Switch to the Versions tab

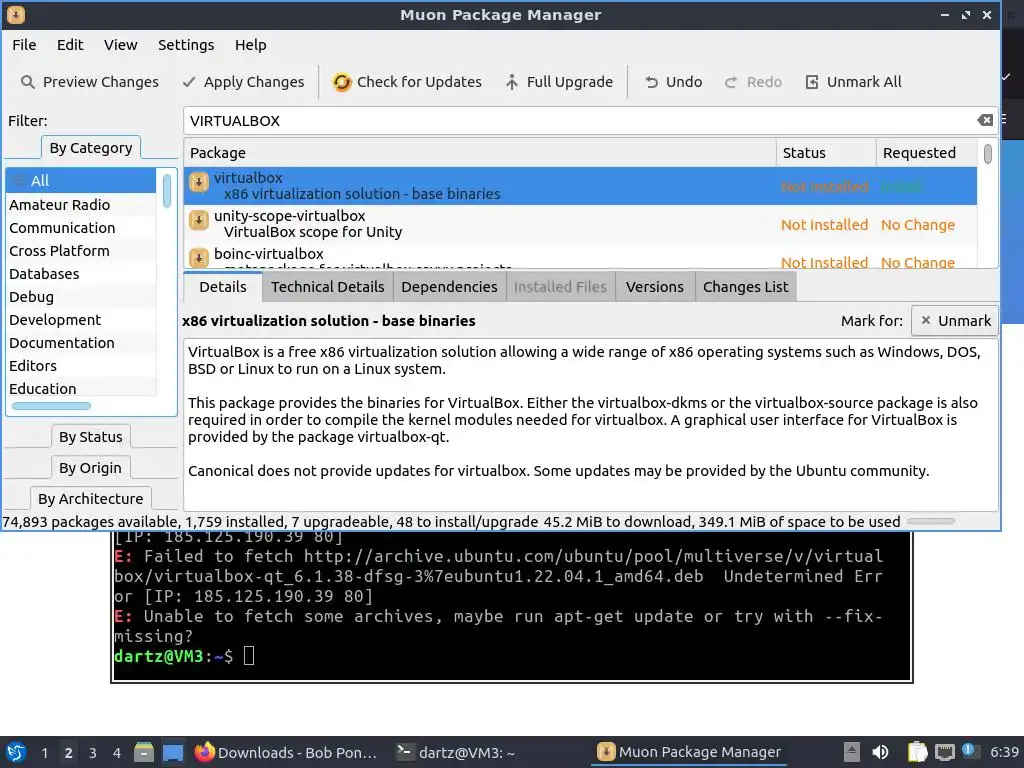655,287
